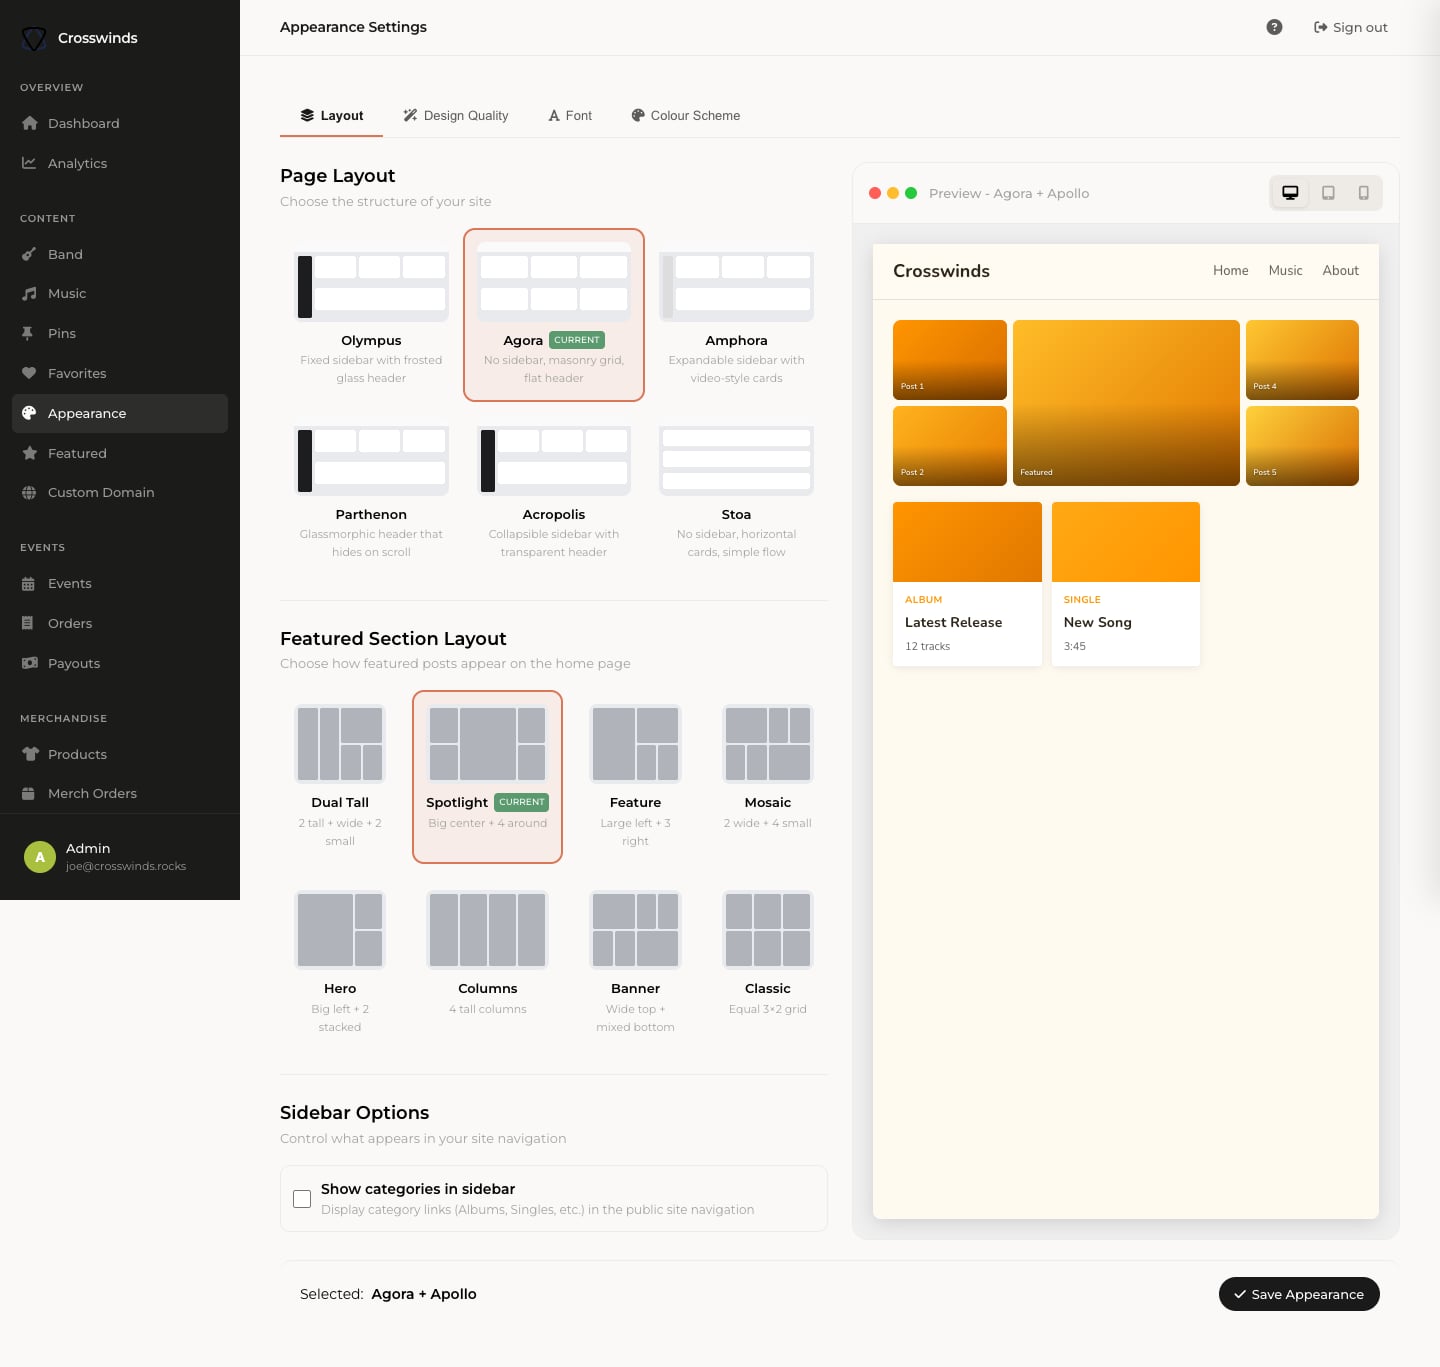Viewport: 1440px width, 1367px height.
Task: Select Dual Tall featured layout
Action: [x=340, y=777]
